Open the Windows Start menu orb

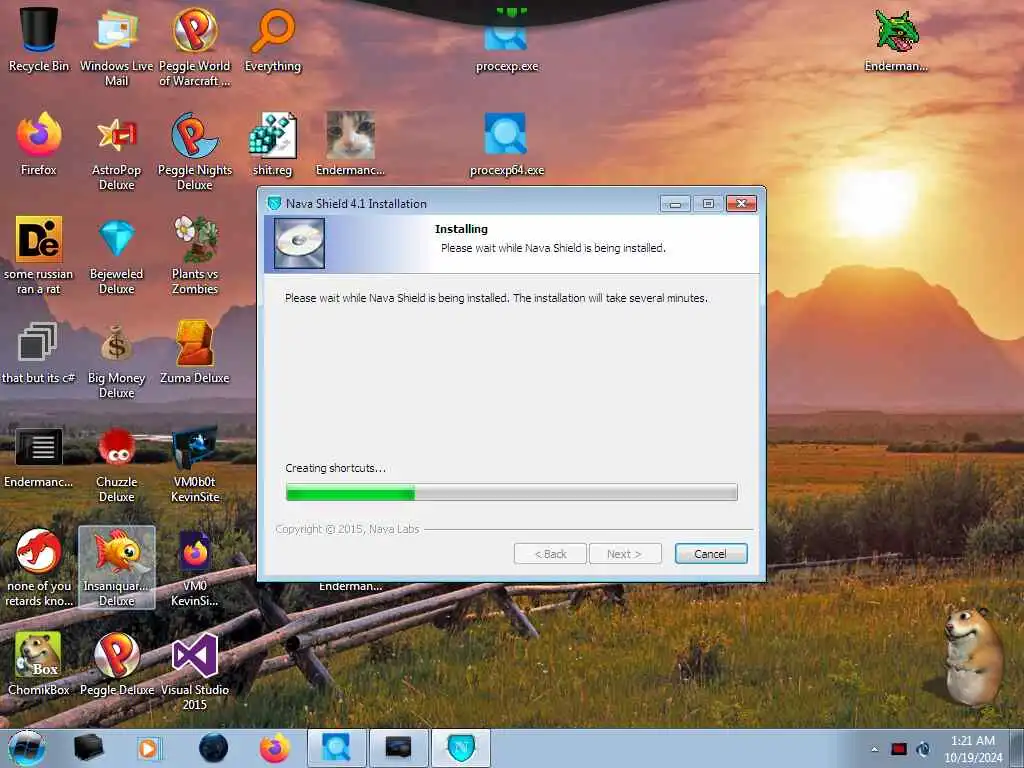tap(27, 748)
